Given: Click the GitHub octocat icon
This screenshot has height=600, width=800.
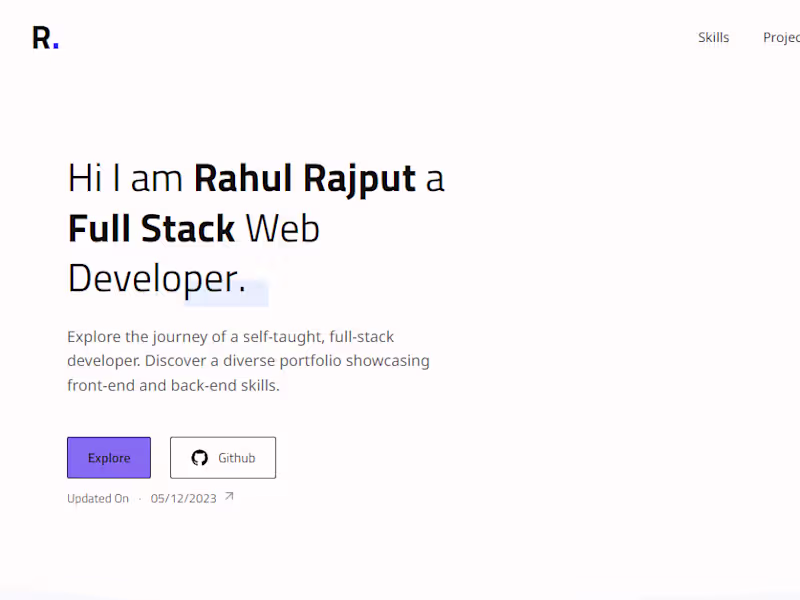Looking at the screenshot, I should click(199, 458).
